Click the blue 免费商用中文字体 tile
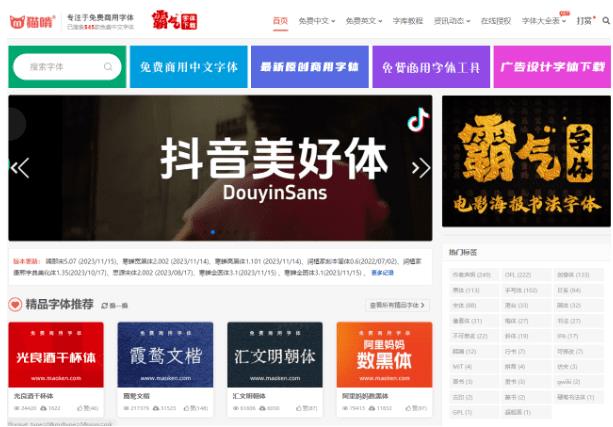The width and height of the screenshot is (613, 427). 188,67
